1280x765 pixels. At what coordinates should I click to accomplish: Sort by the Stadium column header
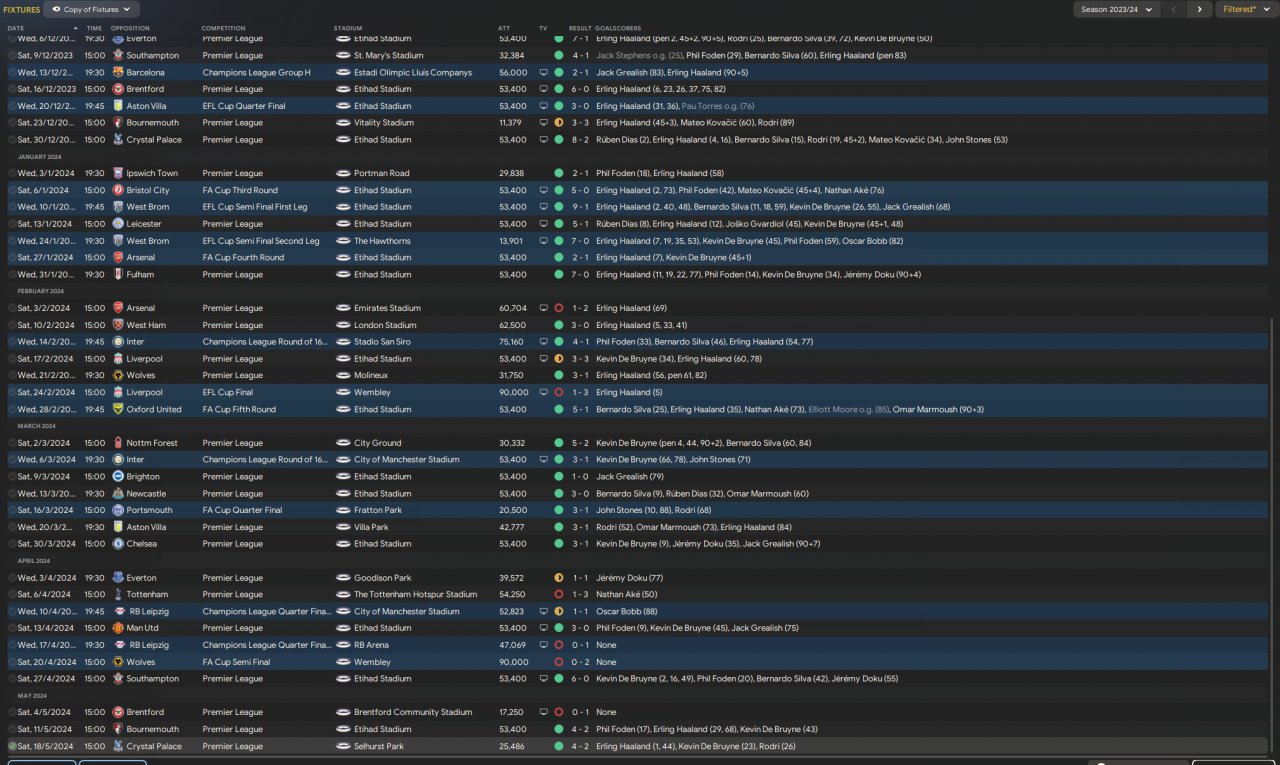point(348,28)
